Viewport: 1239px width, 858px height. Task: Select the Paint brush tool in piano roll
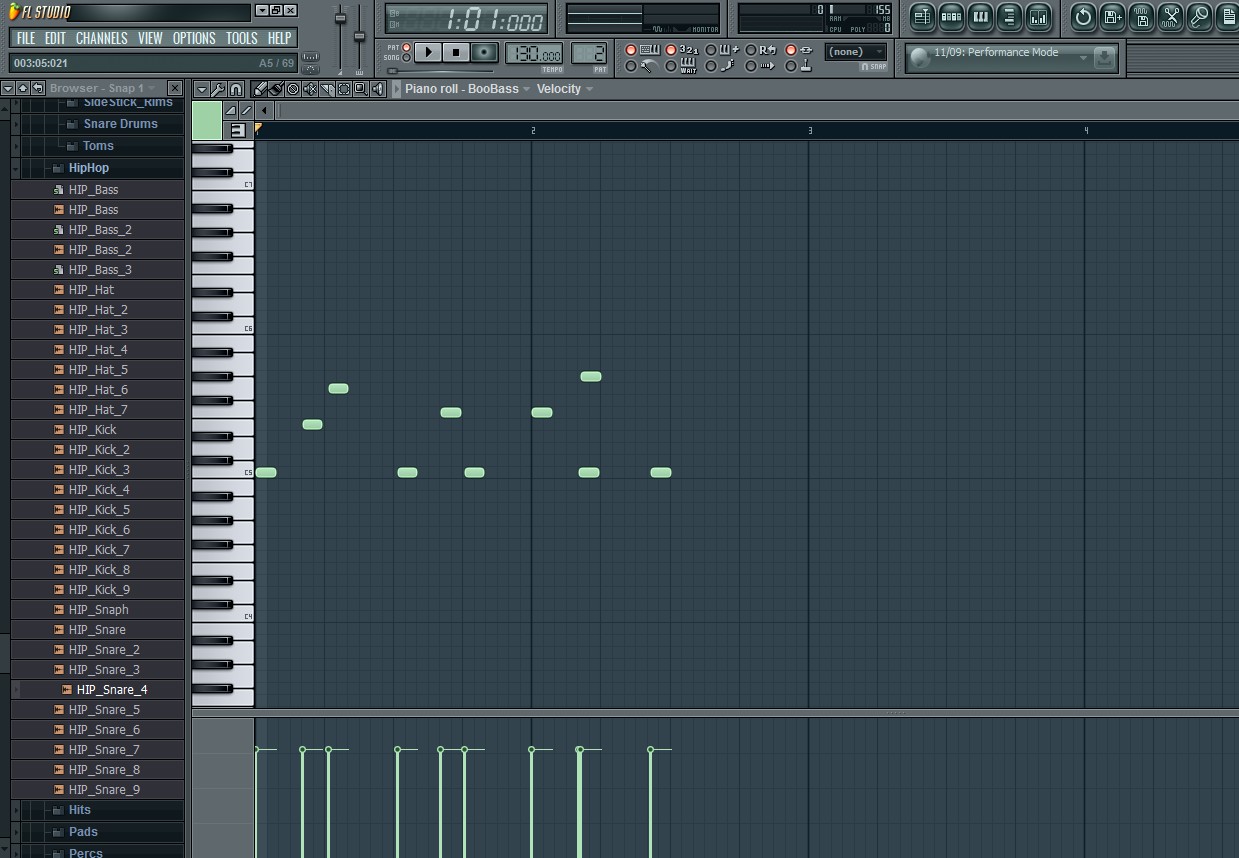click(x=276, y=89)
